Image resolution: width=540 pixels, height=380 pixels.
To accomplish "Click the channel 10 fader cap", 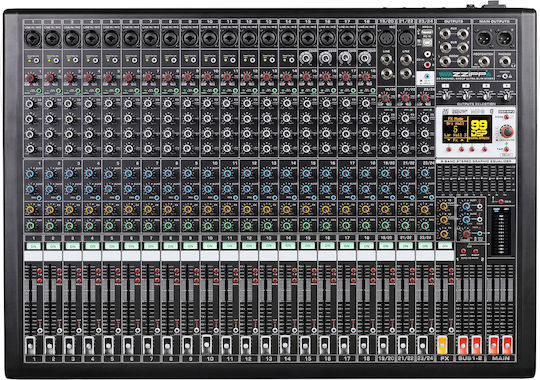I will [207, 343].
